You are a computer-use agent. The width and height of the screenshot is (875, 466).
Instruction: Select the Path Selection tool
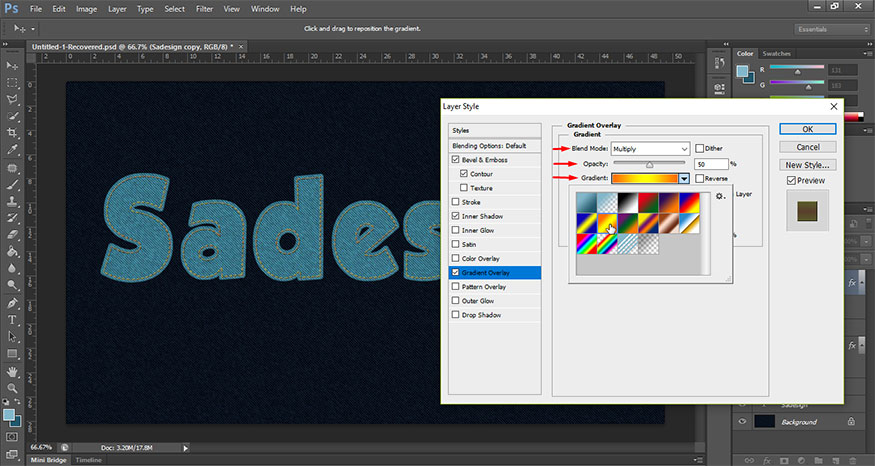point(12,337)
